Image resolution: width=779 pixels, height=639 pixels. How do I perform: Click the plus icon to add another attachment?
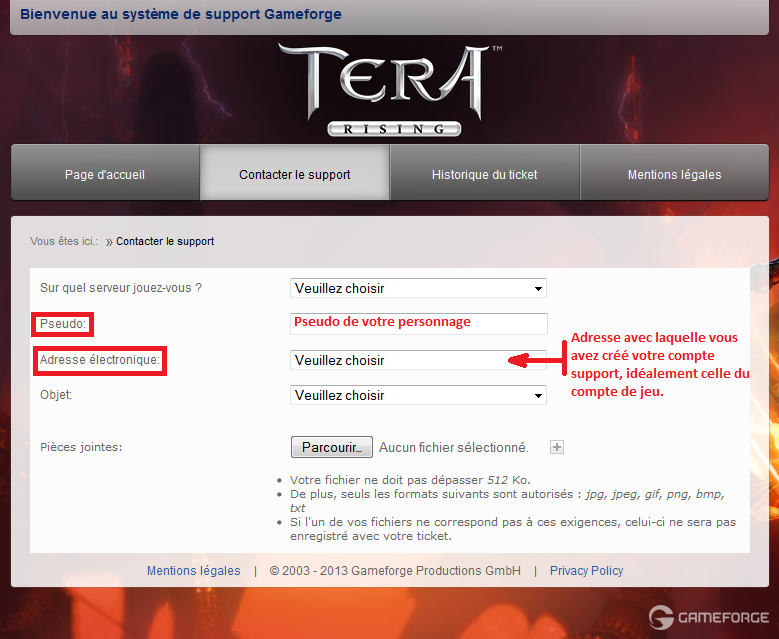pos(556,447)
